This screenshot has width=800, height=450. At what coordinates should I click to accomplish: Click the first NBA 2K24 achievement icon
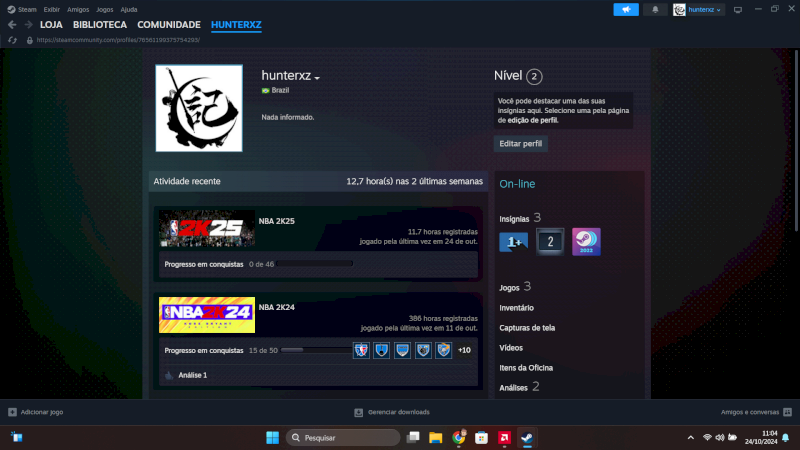(x=361, y=350)
